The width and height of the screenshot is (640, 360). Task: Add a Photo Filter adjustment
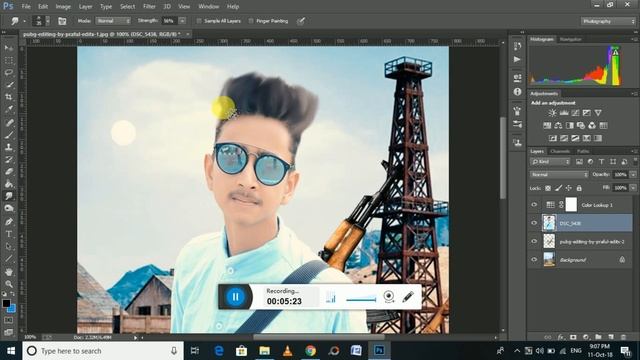pyautogui.click(x=580, y=125)
